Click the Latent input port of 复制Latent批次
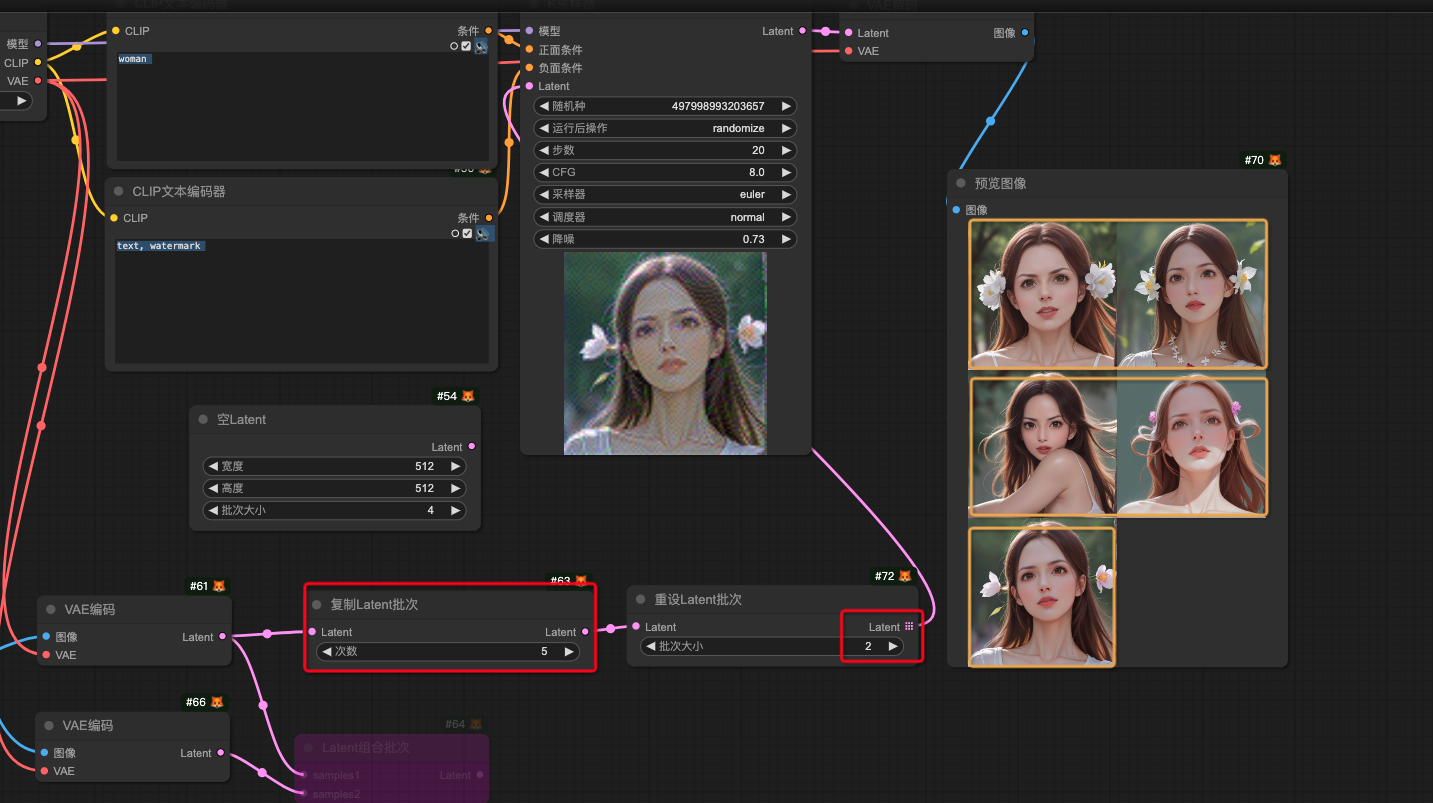 point(313,632)
